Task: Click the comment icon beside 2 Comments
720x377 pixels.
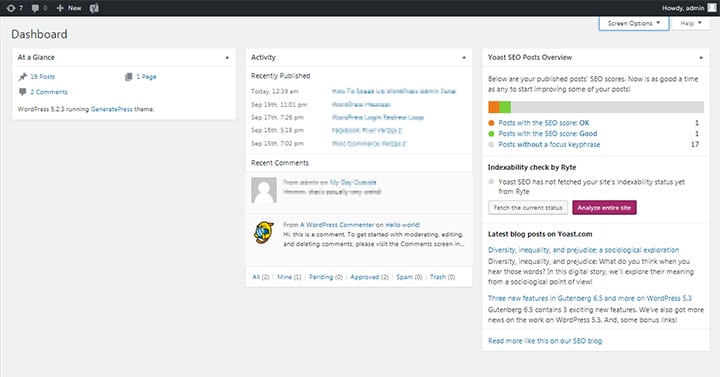Action: [22, 92]
